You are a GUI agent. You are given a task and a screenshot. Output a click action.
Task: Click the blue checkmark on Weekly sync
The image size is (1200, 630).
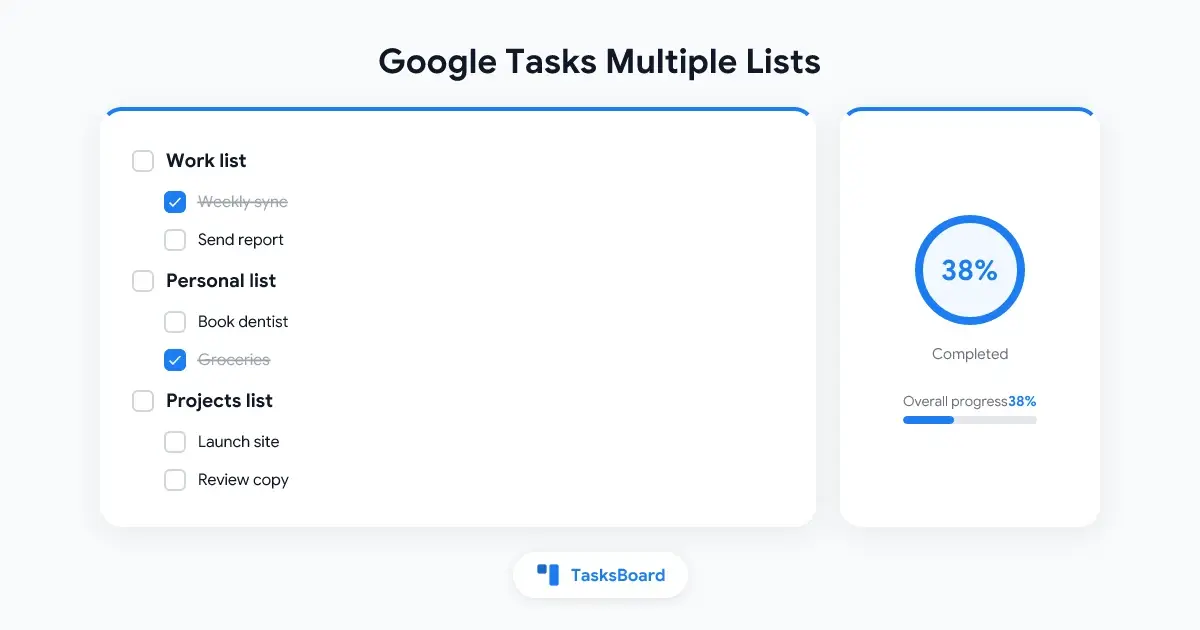coord(175,202)
